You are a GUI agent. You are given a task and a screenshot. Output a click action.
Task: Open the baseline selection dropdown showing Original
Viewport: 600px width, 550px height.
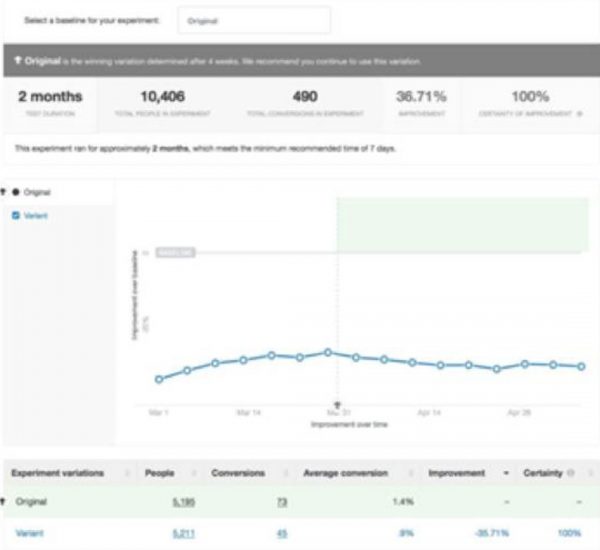tap(254, 19)
